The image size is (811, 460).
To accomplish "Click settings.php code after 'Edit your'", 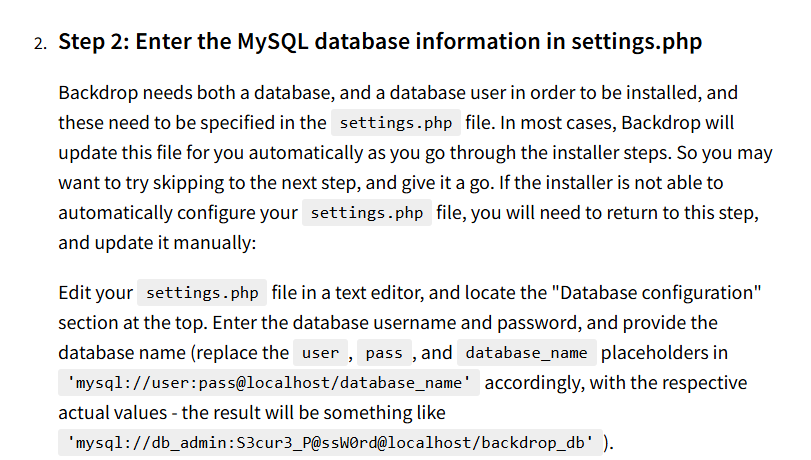I will pyautogui.click(x=202, y=293).
